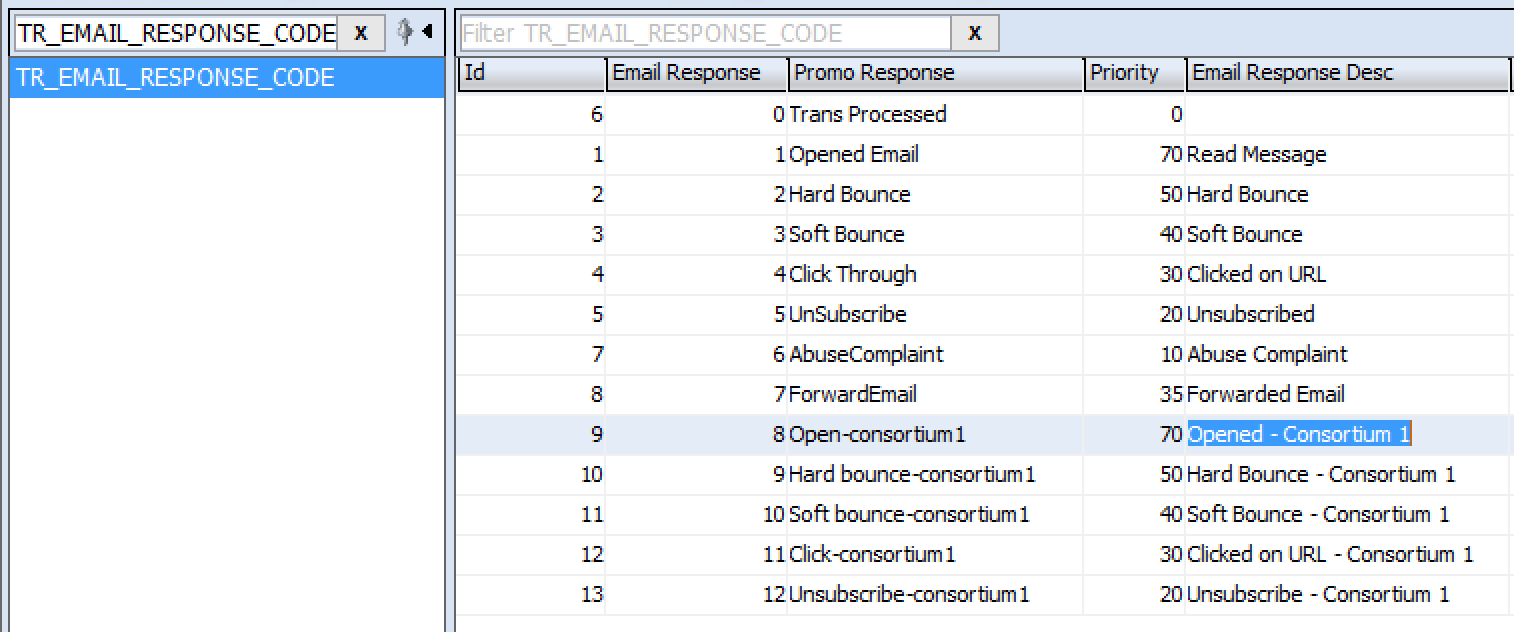Select the 'Unsubscribe-consortium1' cell
The image size is (1514, 632).
pos(935,595)
